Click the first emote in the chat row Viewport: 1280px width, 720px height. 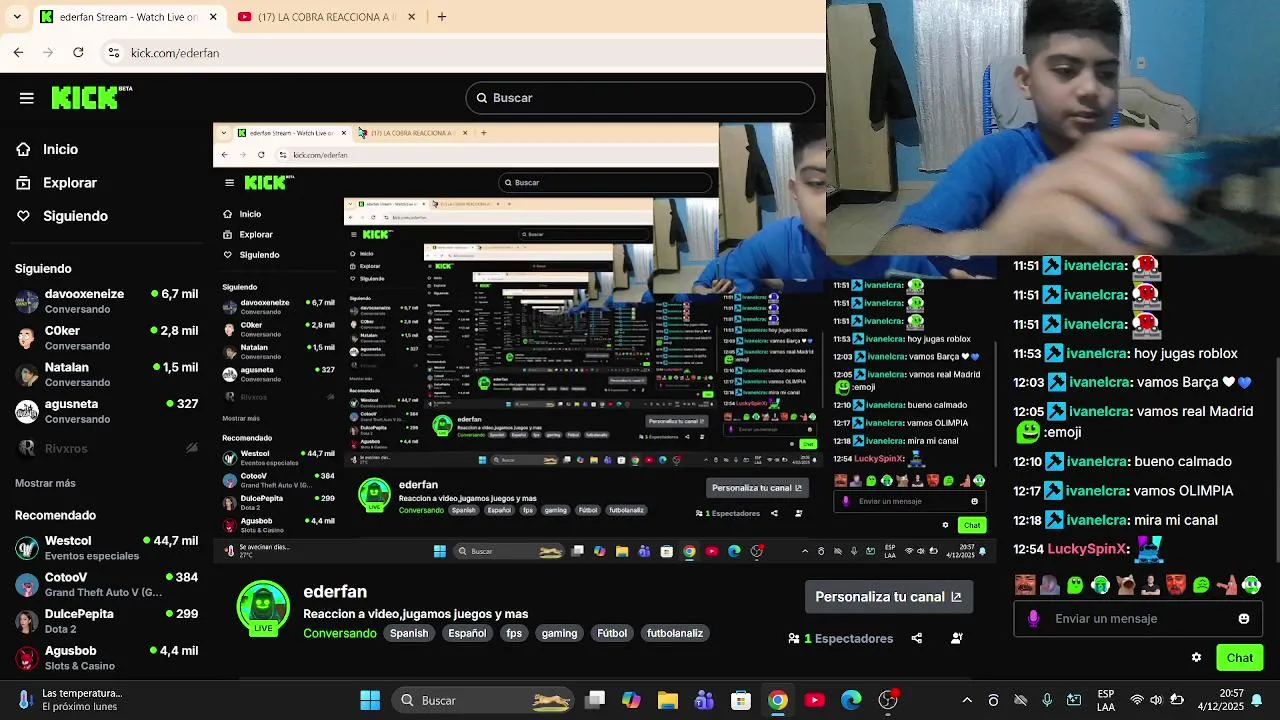(1024, 585)
